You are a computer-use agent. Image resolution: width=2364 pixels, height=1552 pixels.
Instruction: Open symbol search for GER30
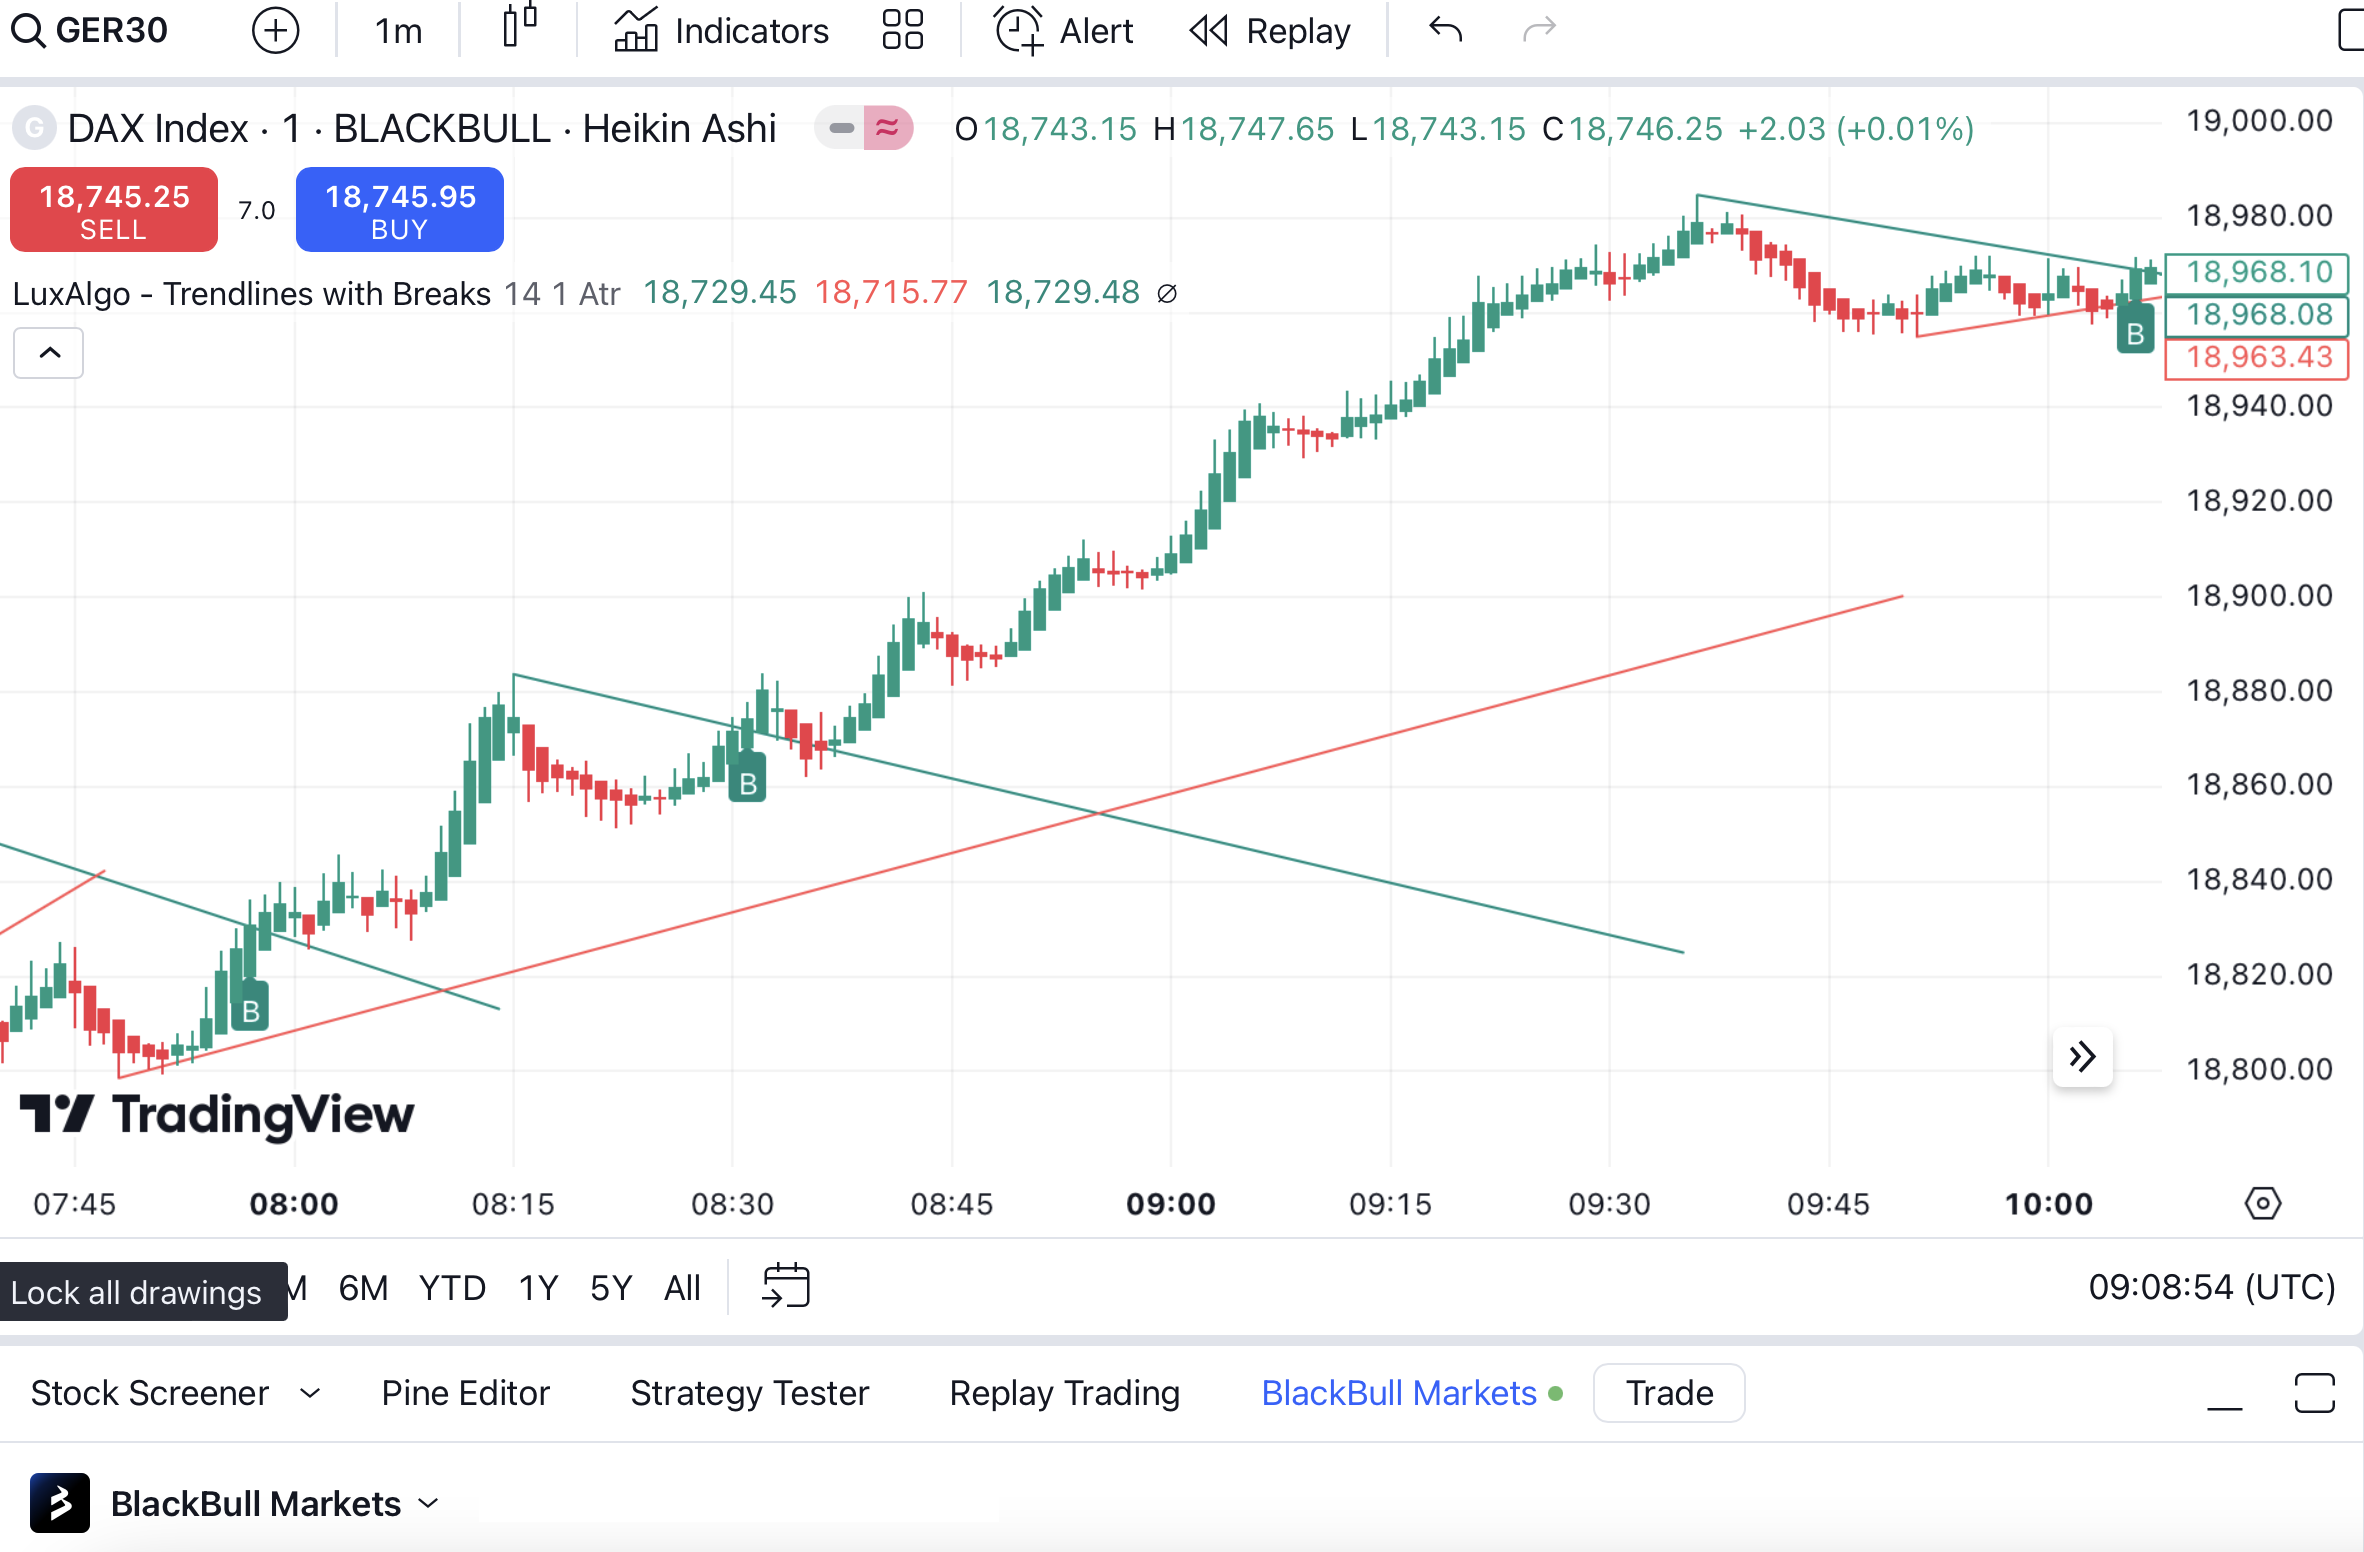(x=90, y=31)
